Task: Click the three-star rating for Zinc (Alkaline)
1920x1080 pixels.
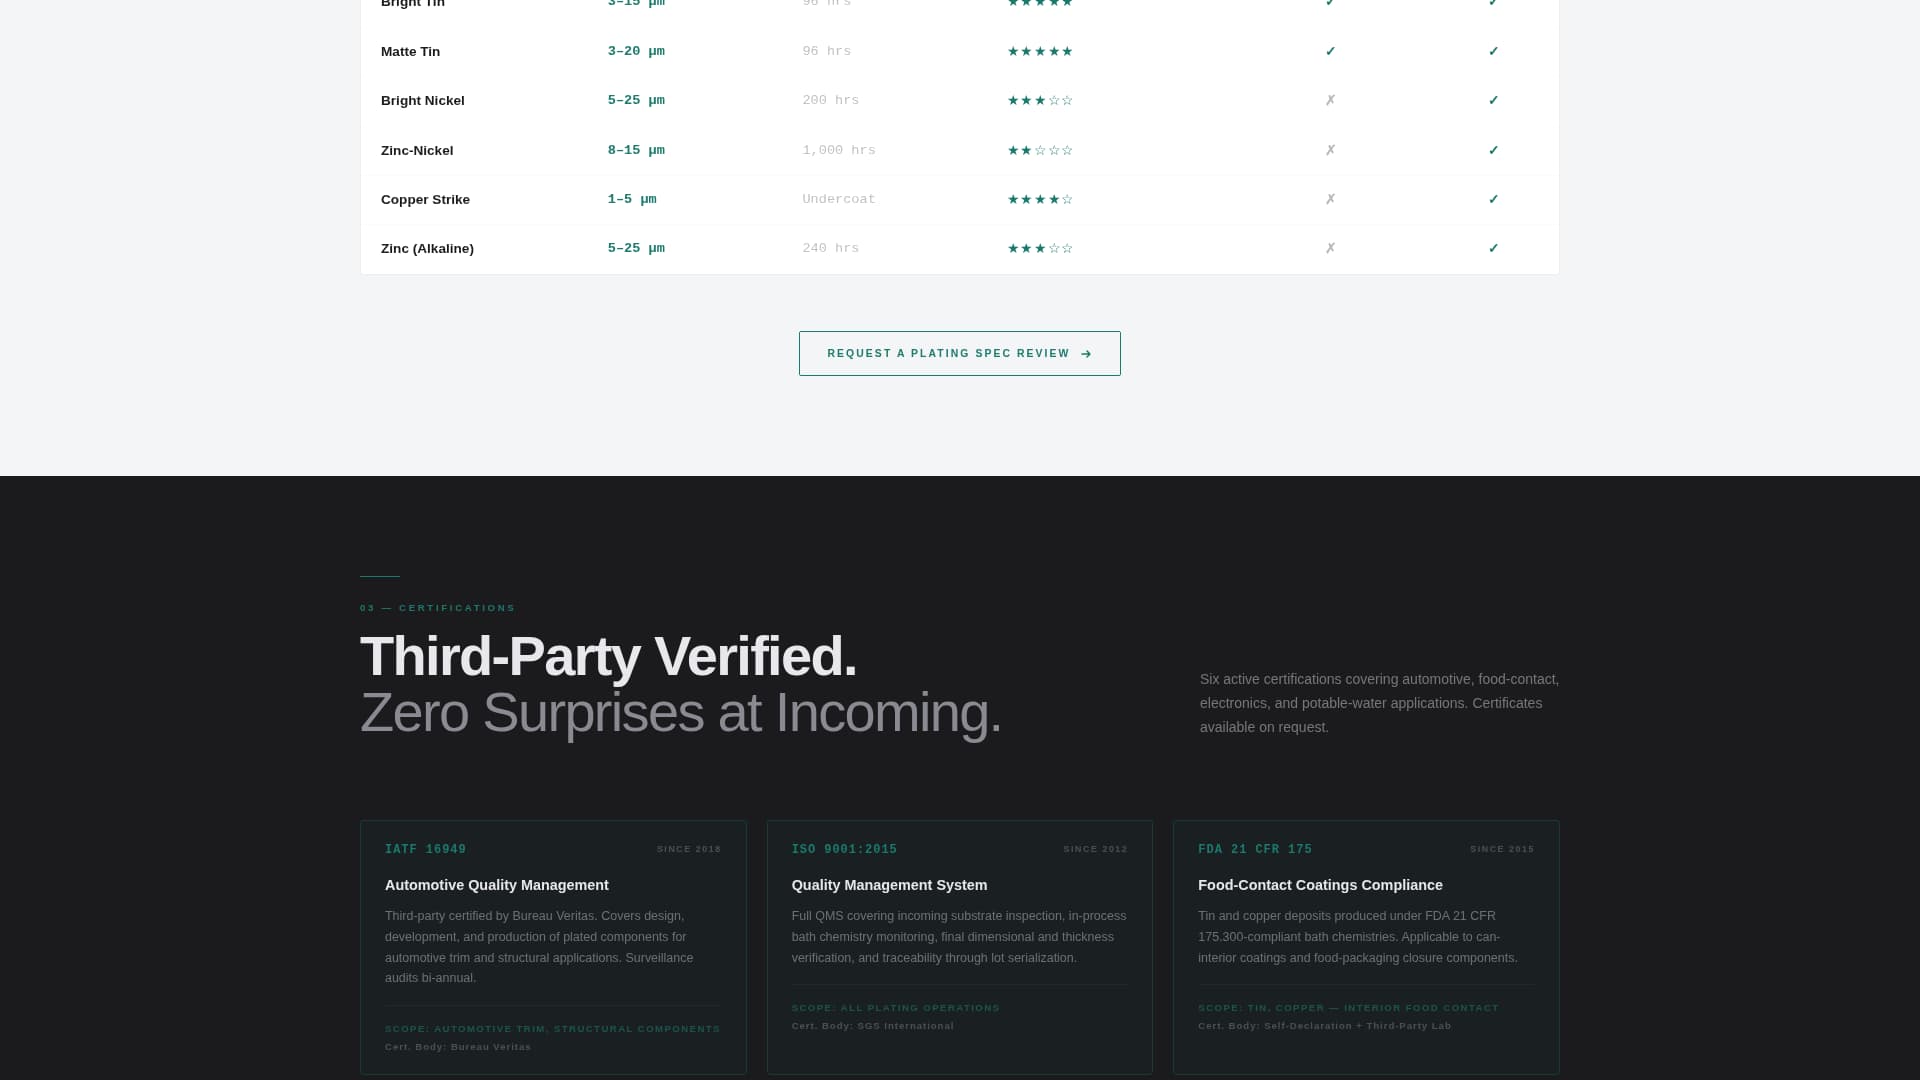Action: click(x=1040, y=248)
